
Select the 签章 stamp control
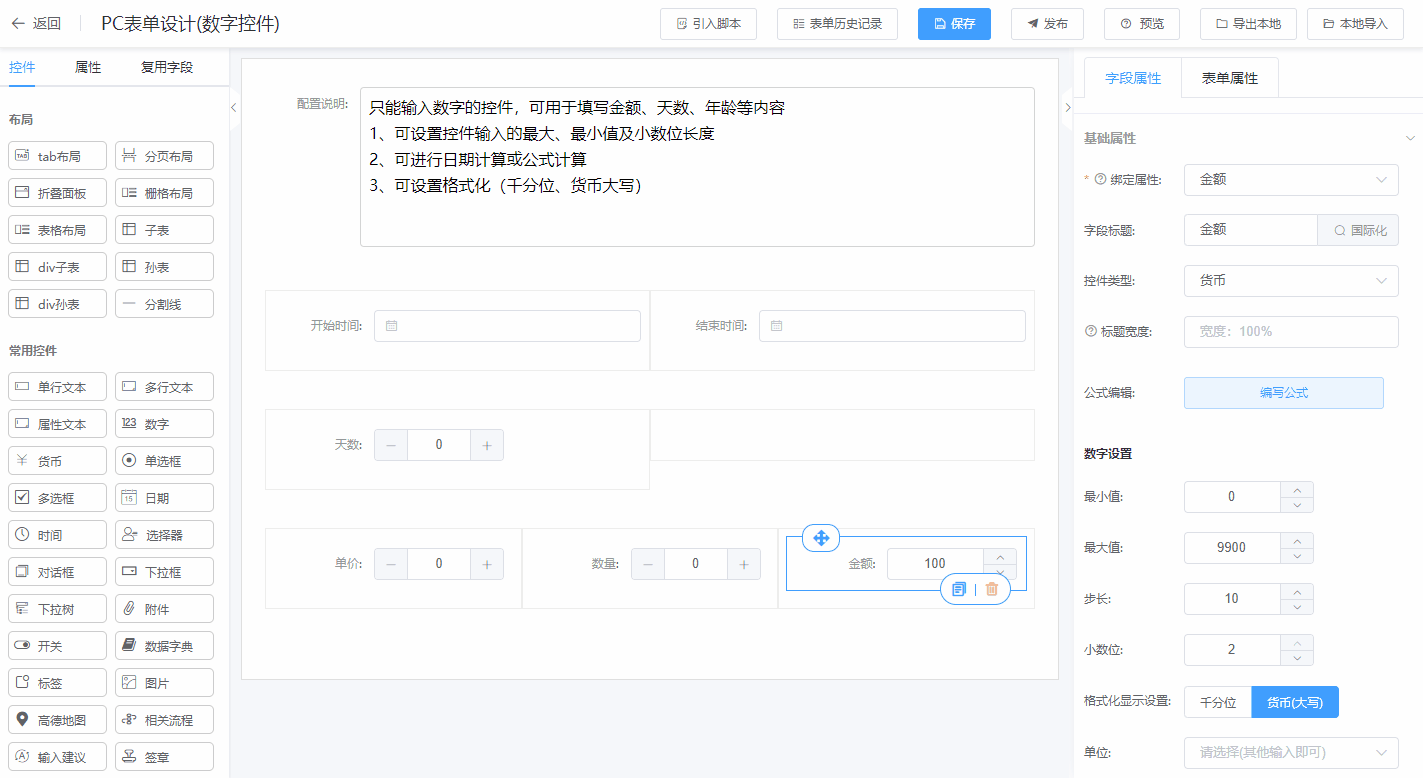pyautogui.click(x=164, y=757)
